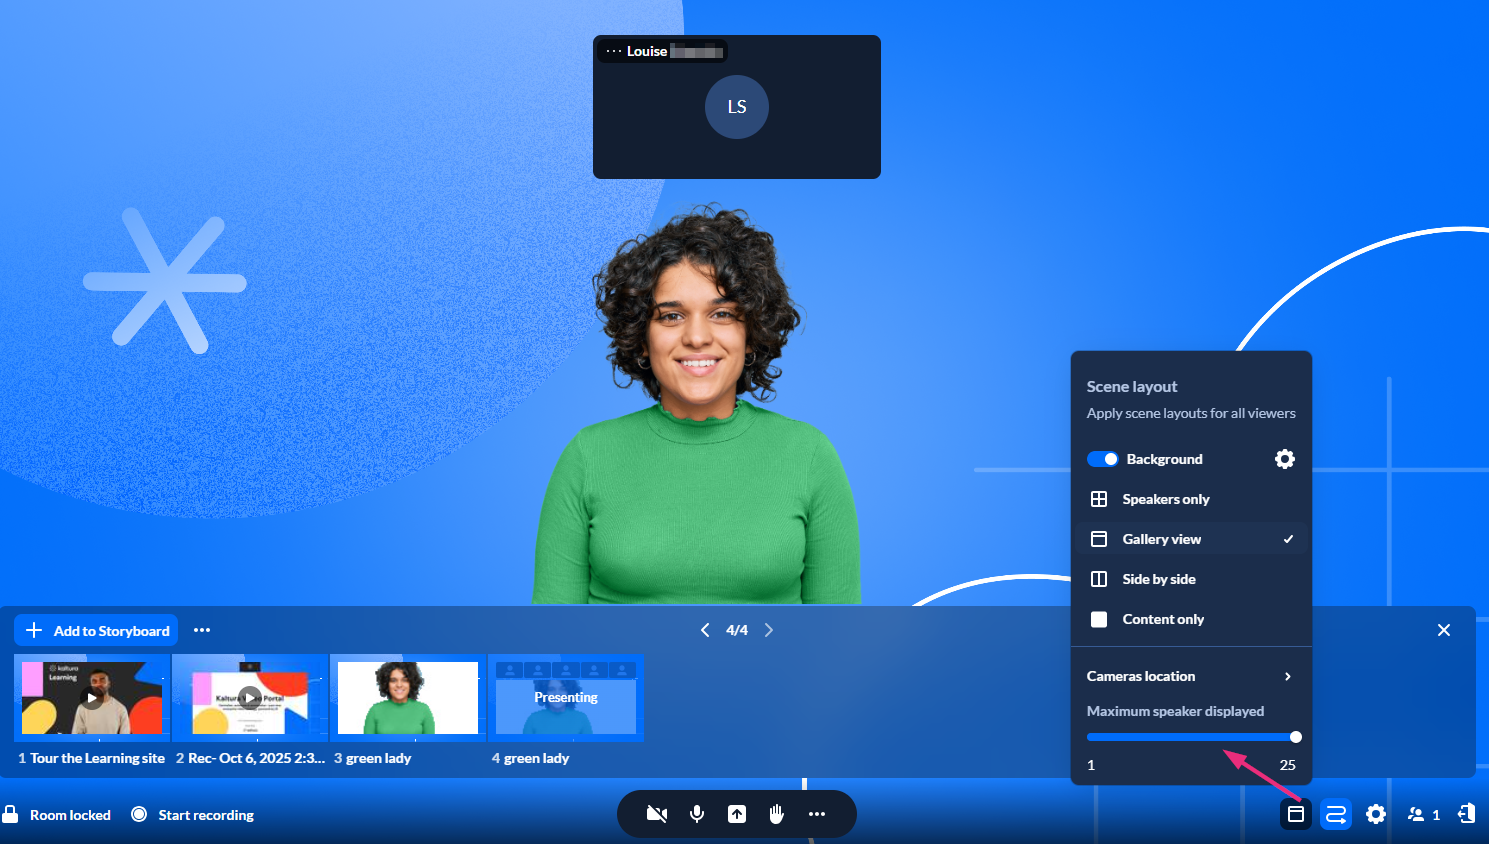Click "Apply scene layouts for all viewers" text
Image resolution: width=1489 pixels, height=844 pixels.
pyautogui.click(x=1191, y=413)
